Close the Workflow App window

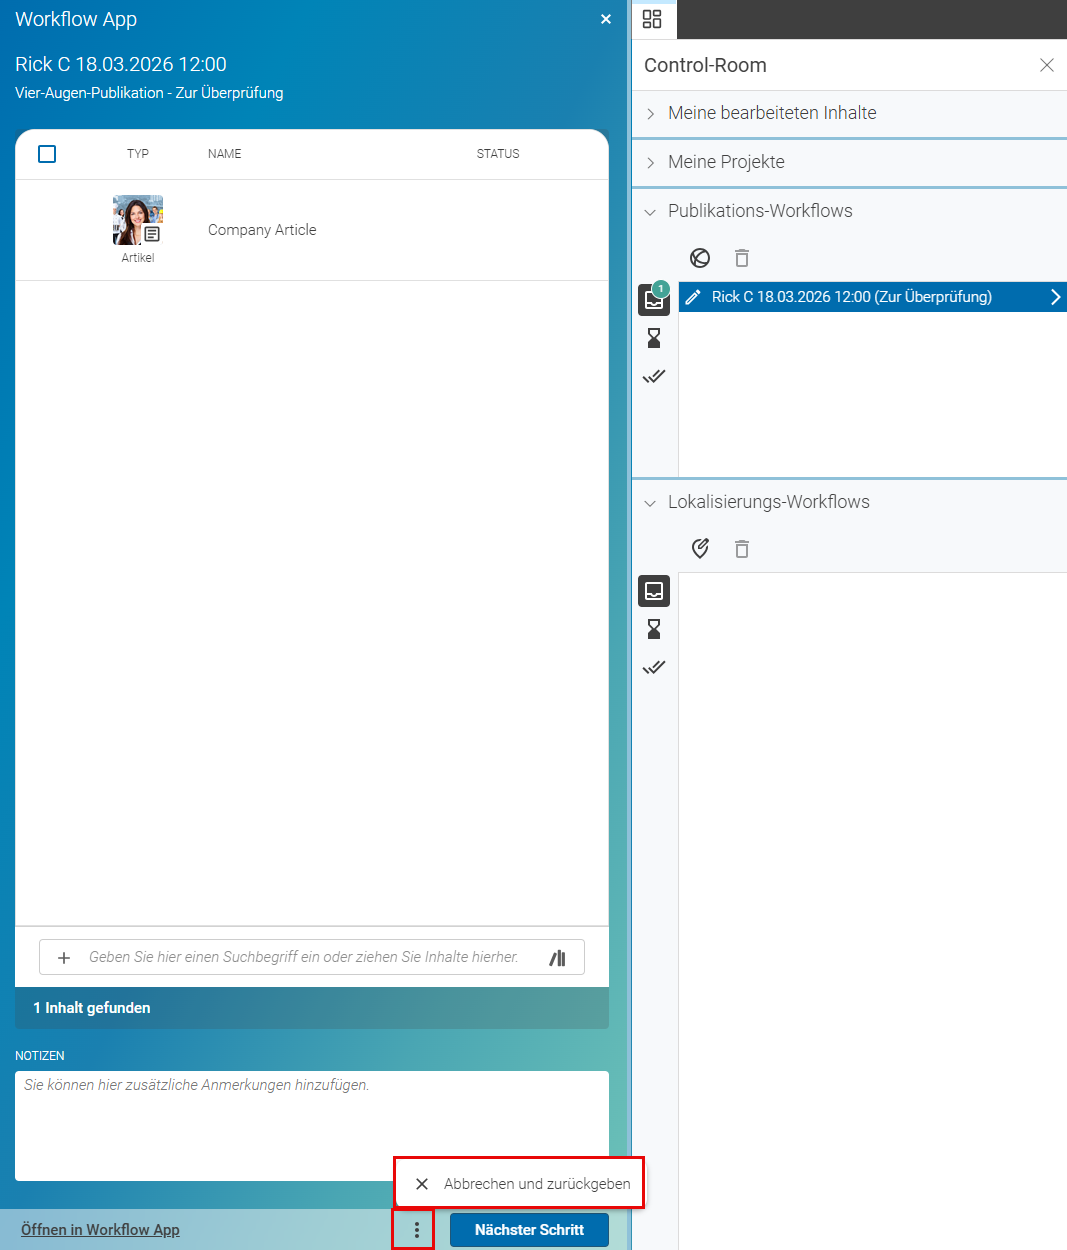[606, 19]
